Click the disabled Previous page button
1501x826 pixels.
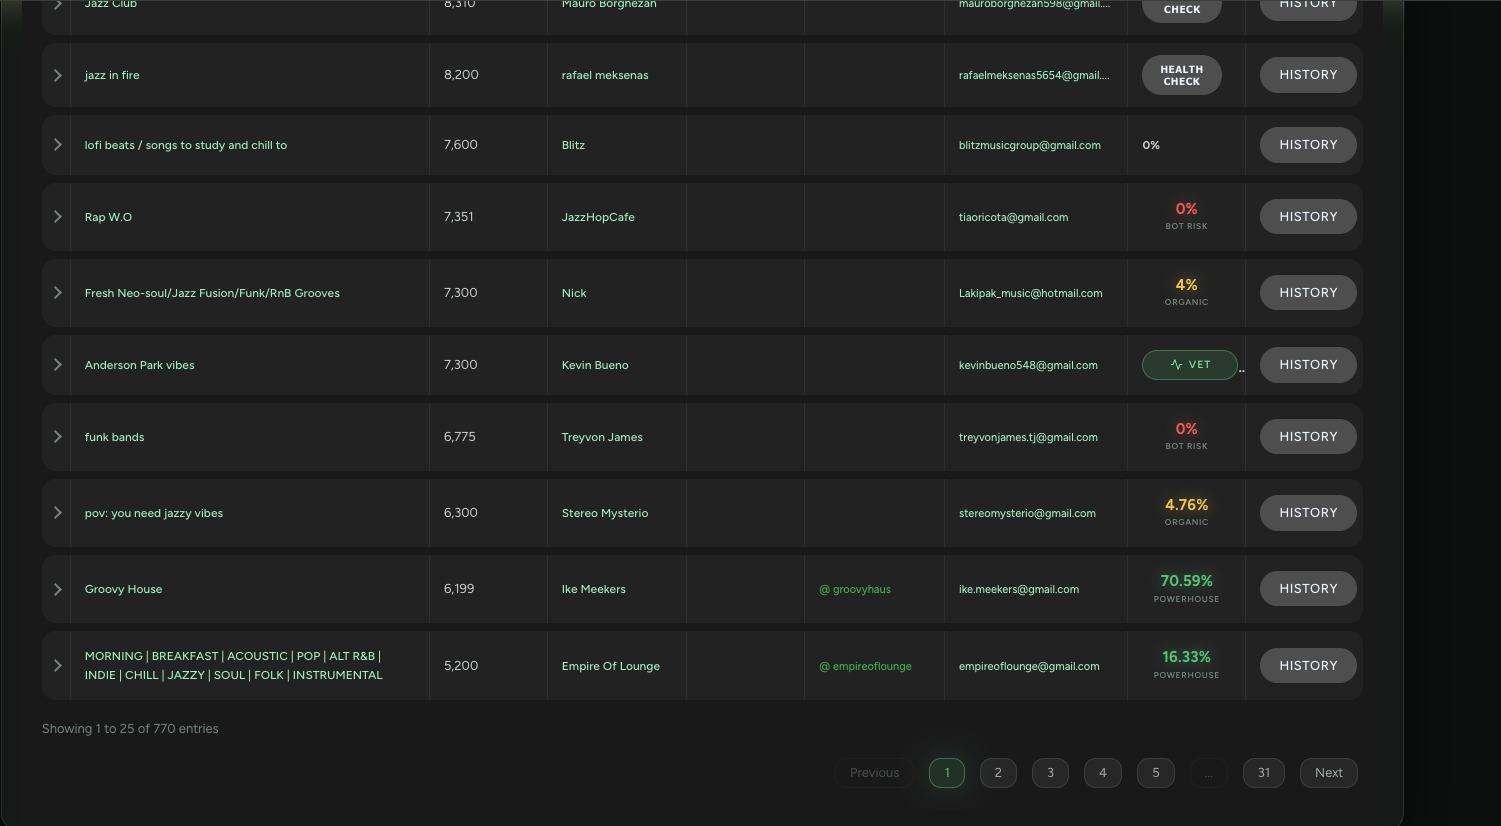coord(874,773)
